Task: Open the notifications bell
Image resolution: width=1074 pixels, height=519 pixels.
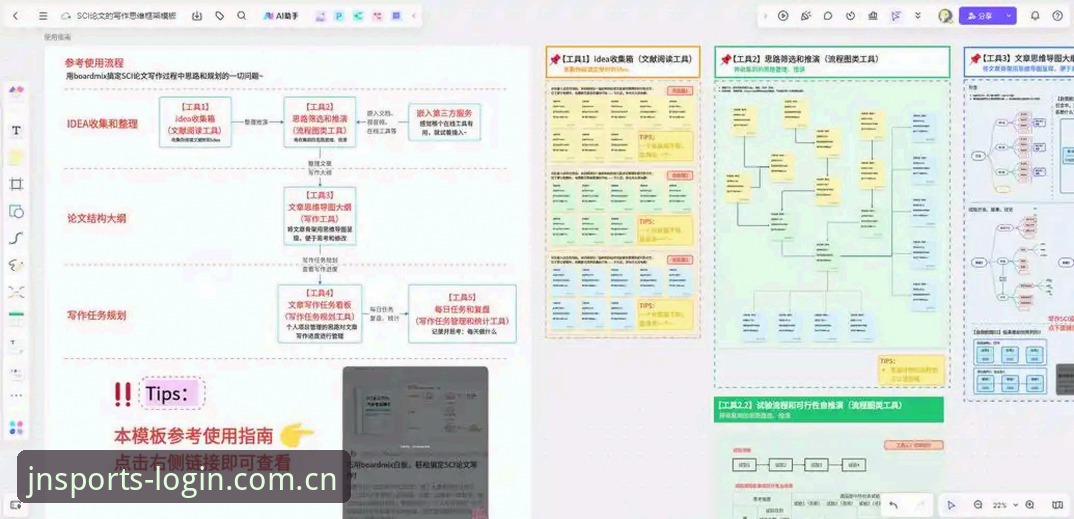Action: coord(1035,16)
